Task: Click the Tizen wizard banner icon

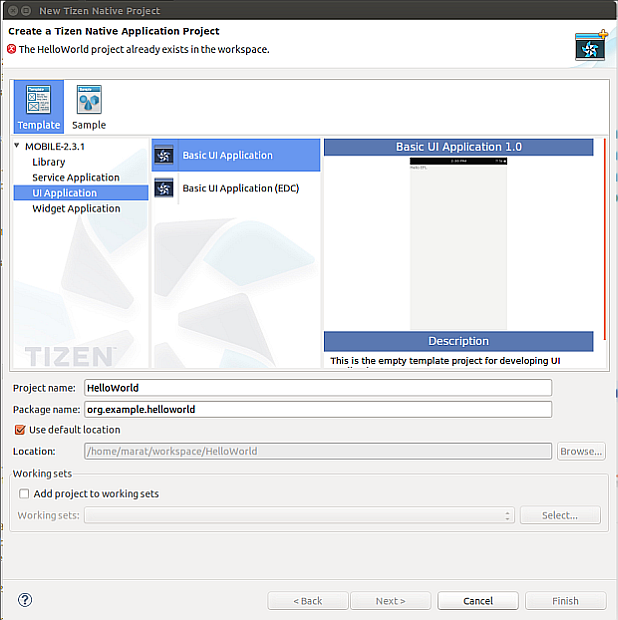Action: point(591,45)
